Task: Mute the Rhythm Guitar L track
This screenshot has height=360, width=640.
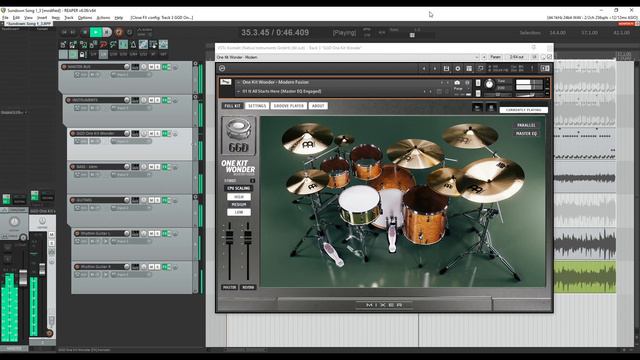Action: [151, 233]
